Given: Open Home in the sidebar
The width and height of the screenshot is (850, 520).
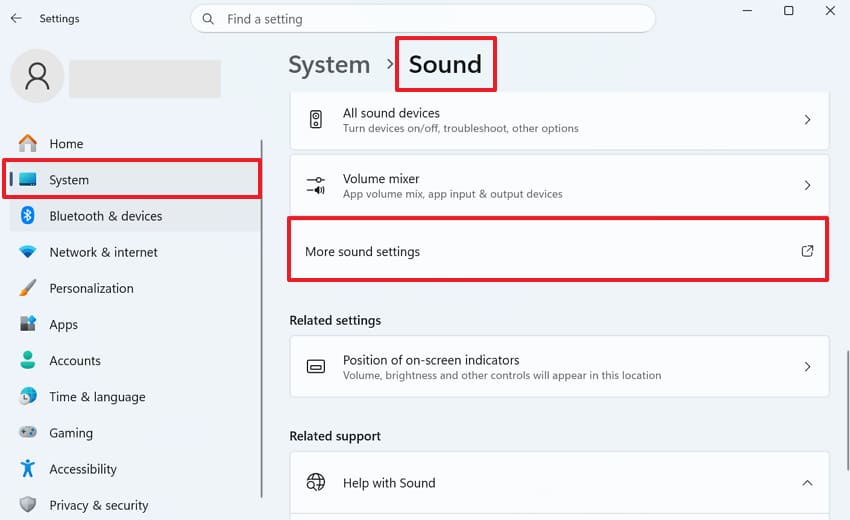Looking at the screenshot, I should (134, 144).
